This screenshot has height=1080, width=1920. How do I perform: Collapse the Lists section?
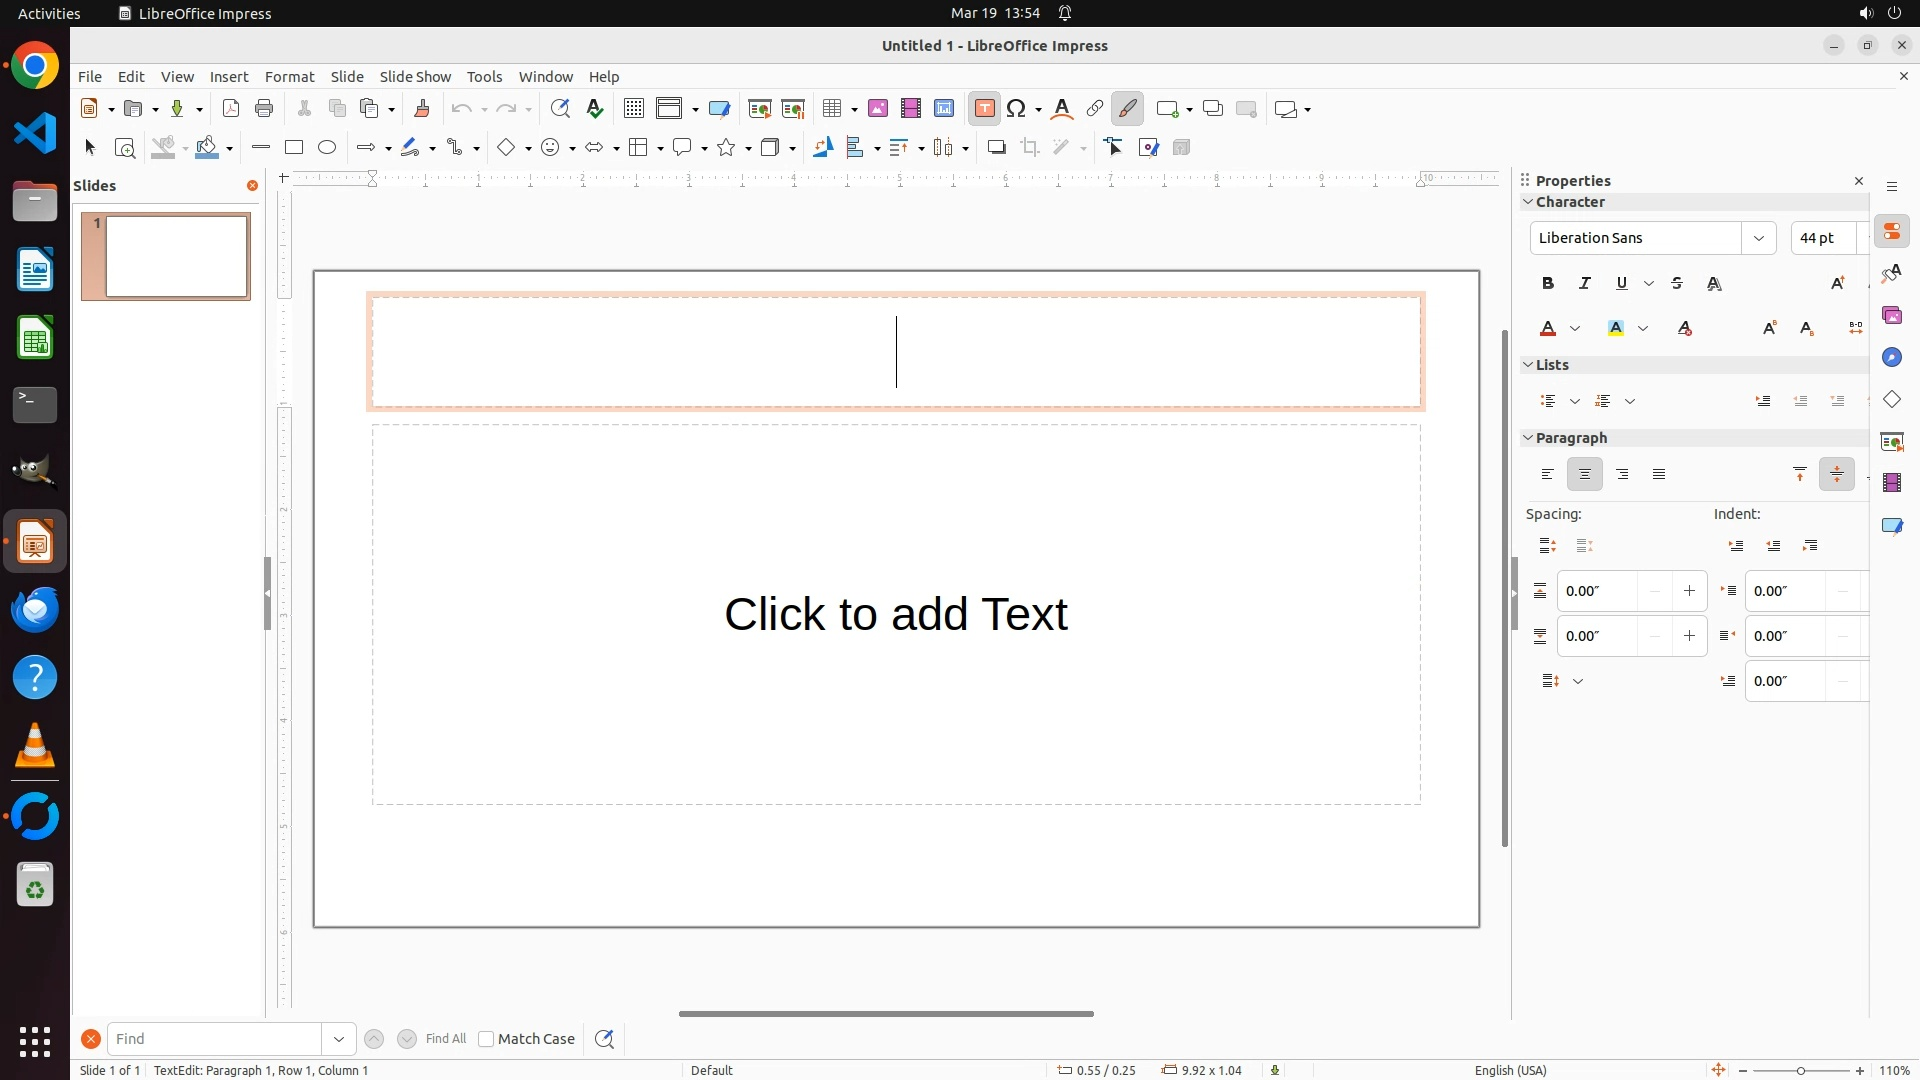tap(1528, 365)
